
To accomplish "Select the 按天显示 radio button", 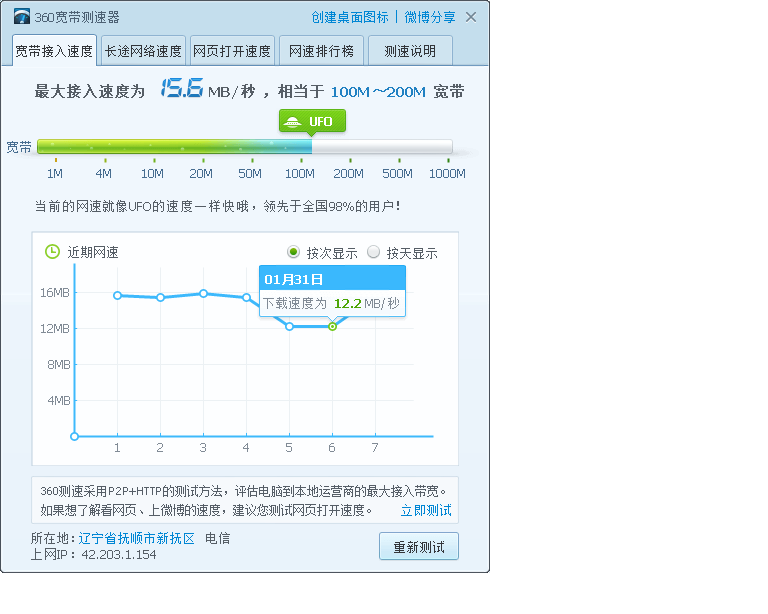I will click(374, 252).
